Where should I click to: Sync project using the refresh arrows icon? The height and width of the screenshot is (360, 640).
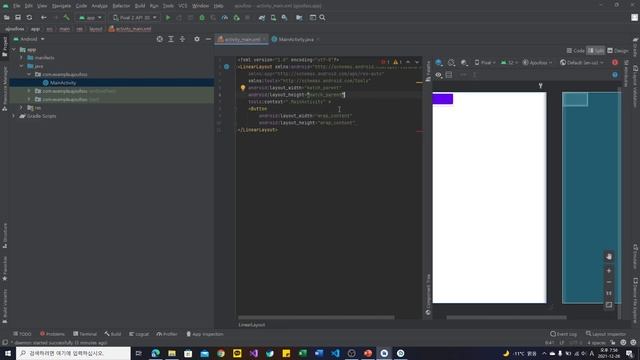29,18
